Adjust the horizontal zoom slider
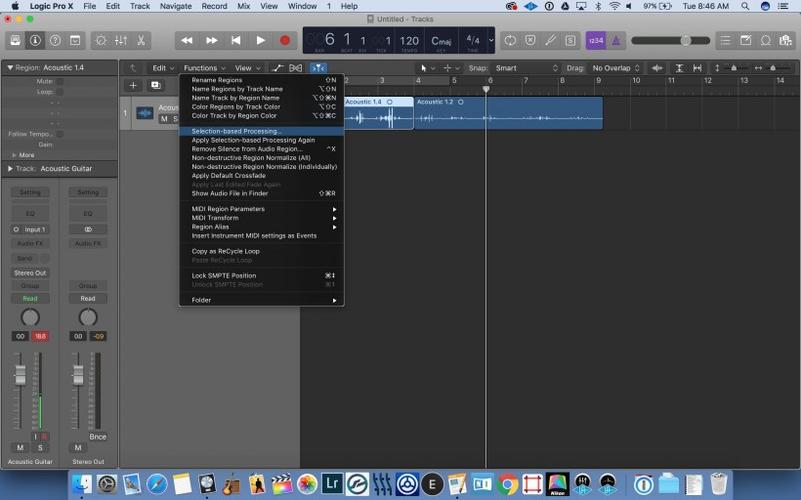The width and height of the screenshot is (801, 500). coord(772,68)
